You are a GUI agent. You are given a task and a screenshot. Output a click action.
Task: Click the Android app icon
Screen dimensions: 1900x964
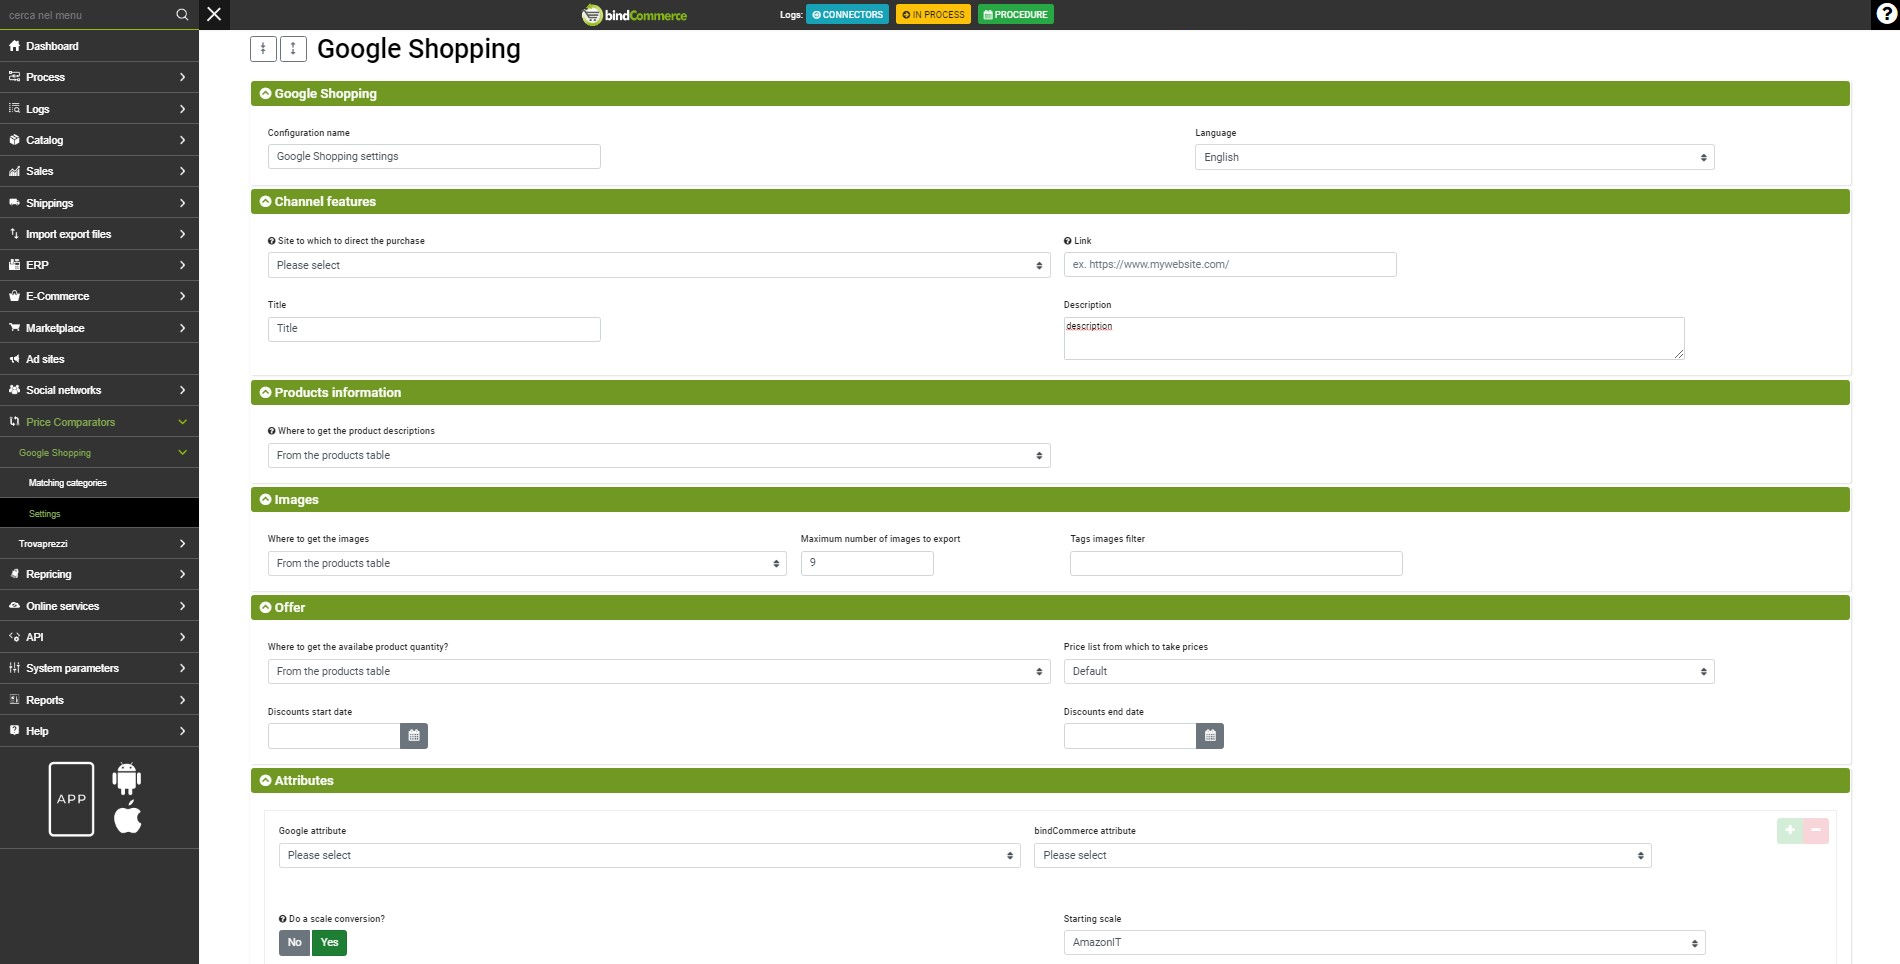tap(127, 778)
